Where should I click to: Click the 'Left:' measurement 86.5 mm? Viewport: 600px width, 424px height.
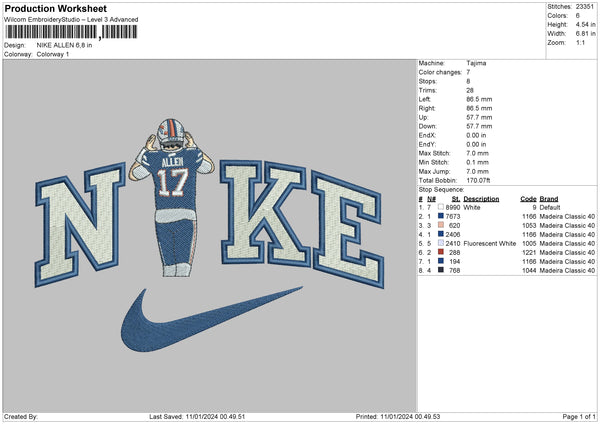pyautogui.click(x=479, y=99)
